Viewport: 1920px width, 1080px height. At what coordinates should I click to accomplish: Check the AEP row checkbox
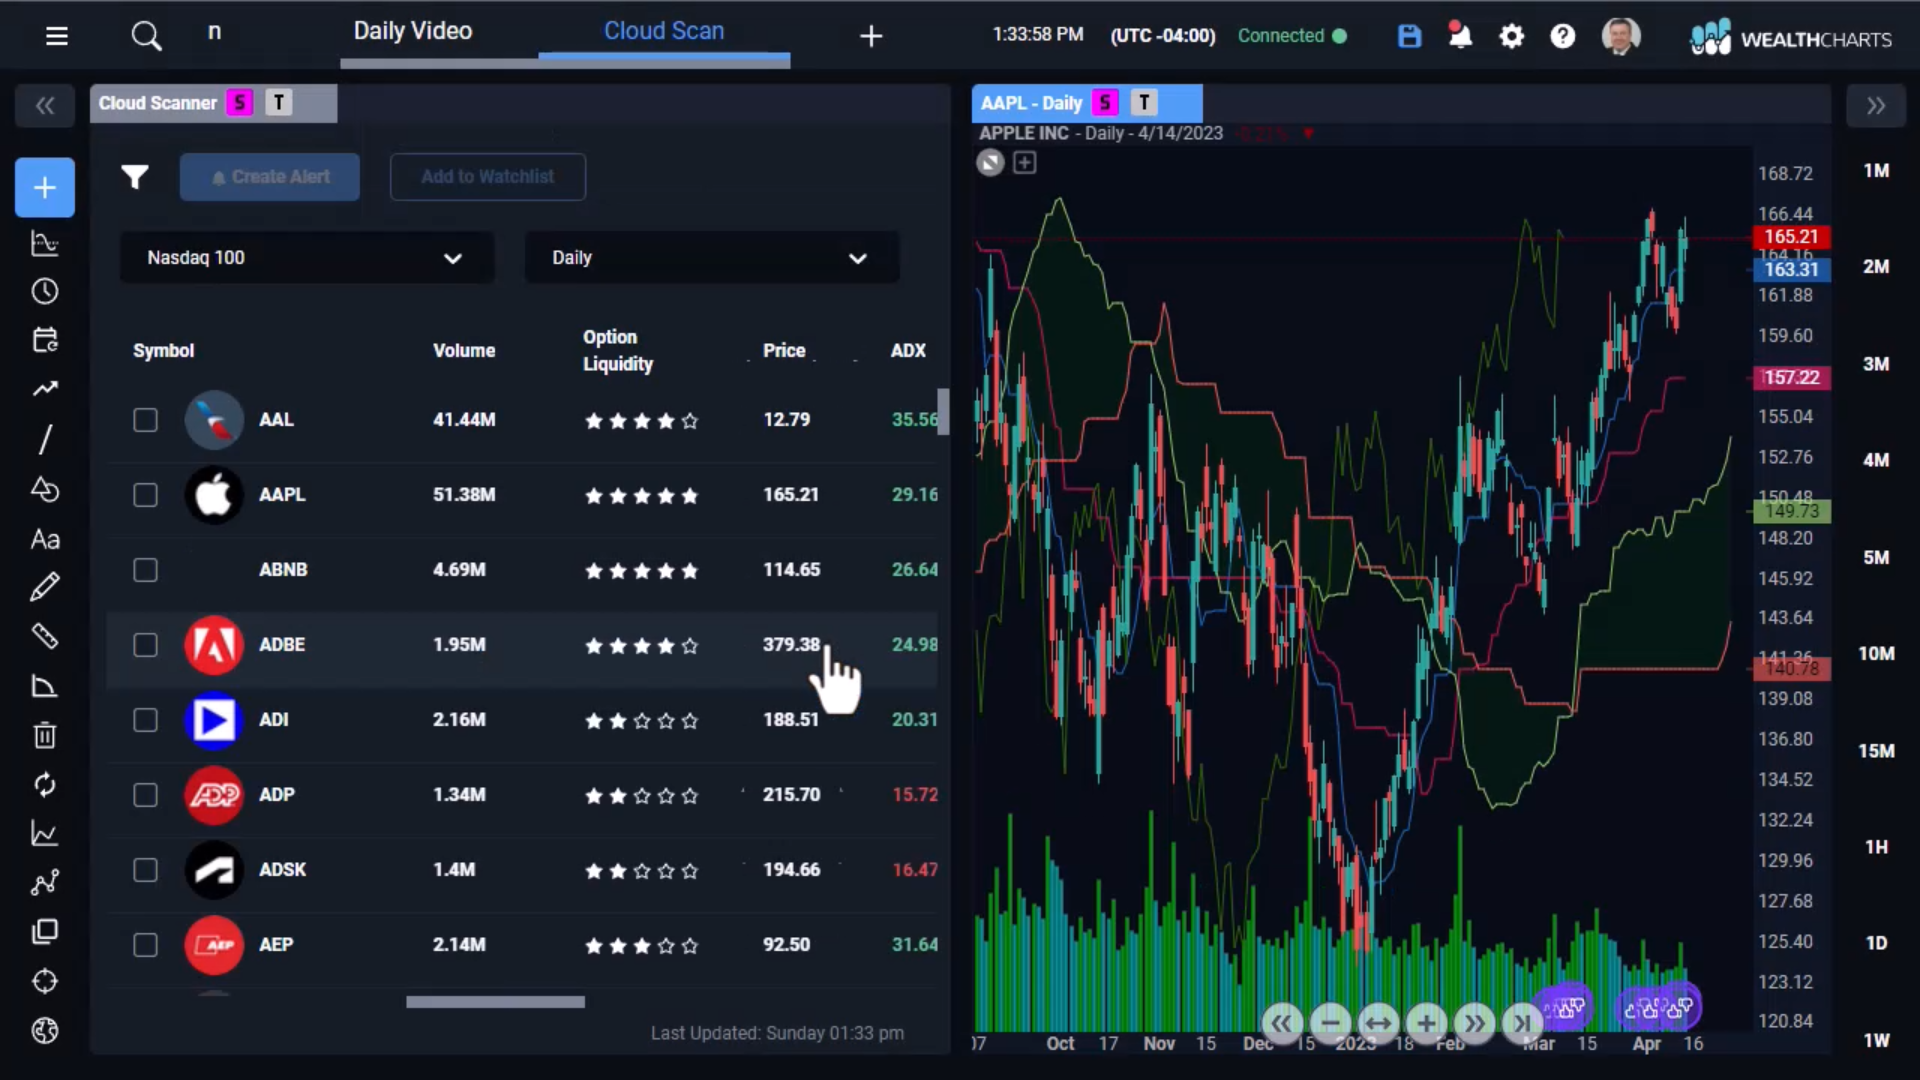tap(146, 945)
